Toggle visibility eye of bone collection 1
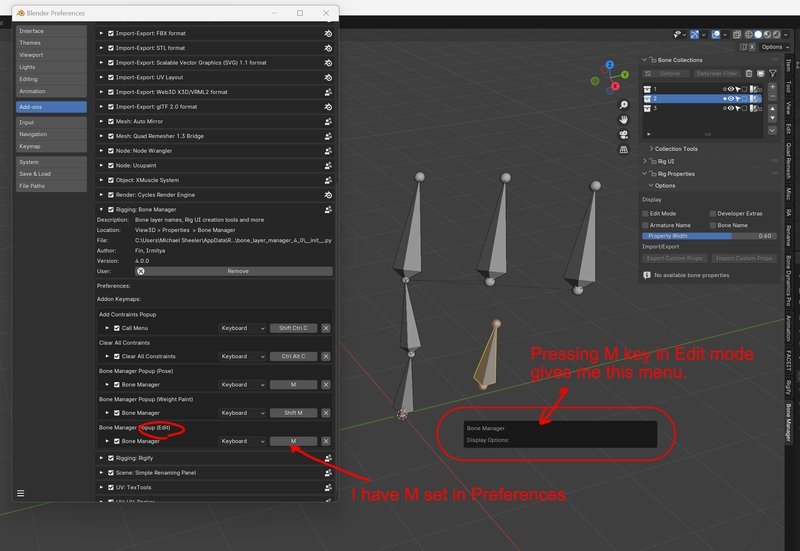This screenshot has height=551, width=800. [x=731, y=89]
